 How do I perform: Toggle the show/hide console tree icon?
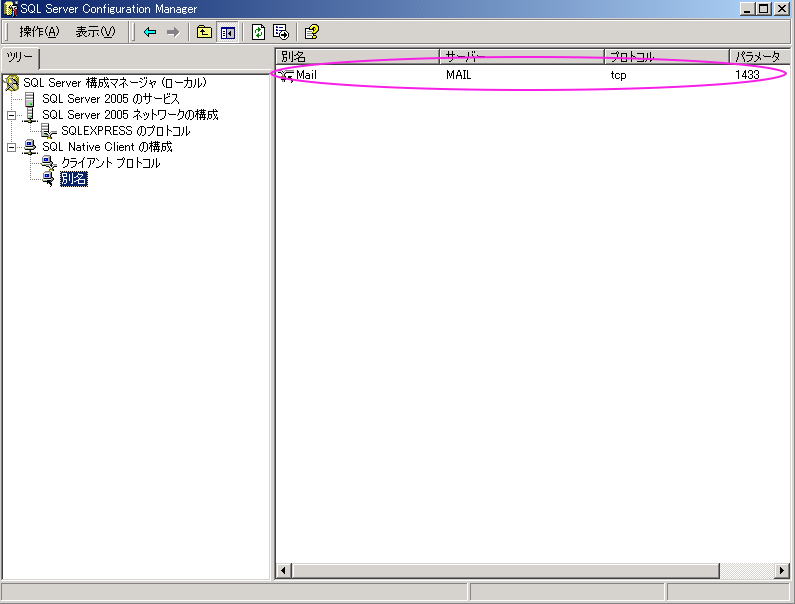point(227,32)
